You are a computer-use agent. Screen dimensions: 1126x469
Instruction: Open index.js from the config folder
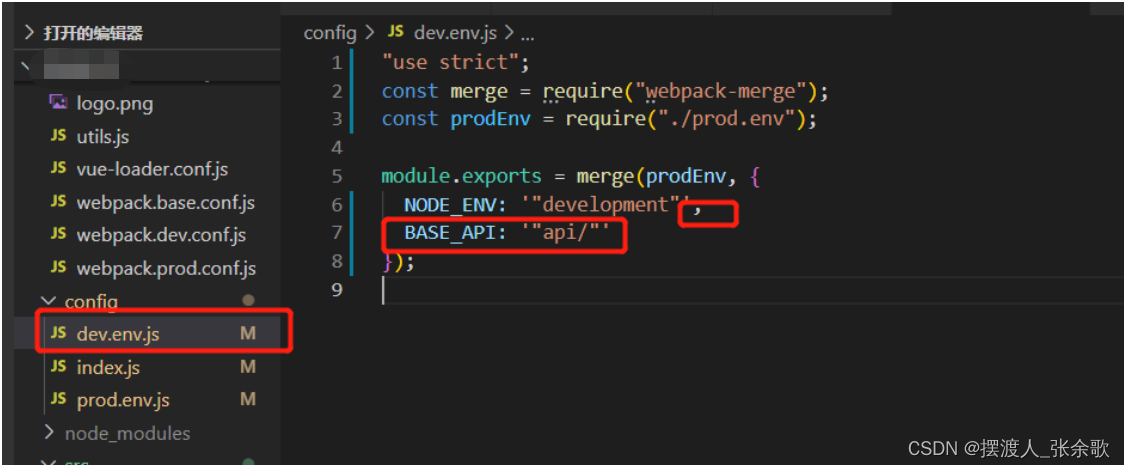point(108,368)
